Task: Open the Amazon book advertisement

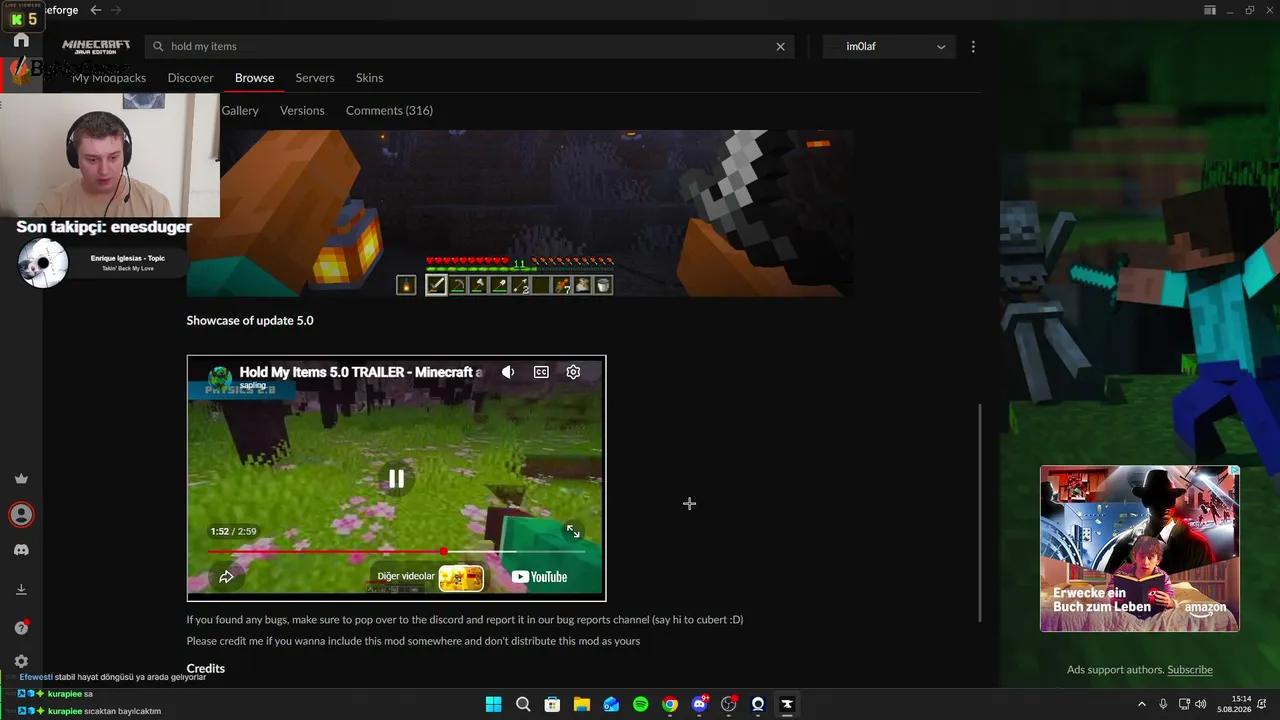Action: [x=1140, y=549]
